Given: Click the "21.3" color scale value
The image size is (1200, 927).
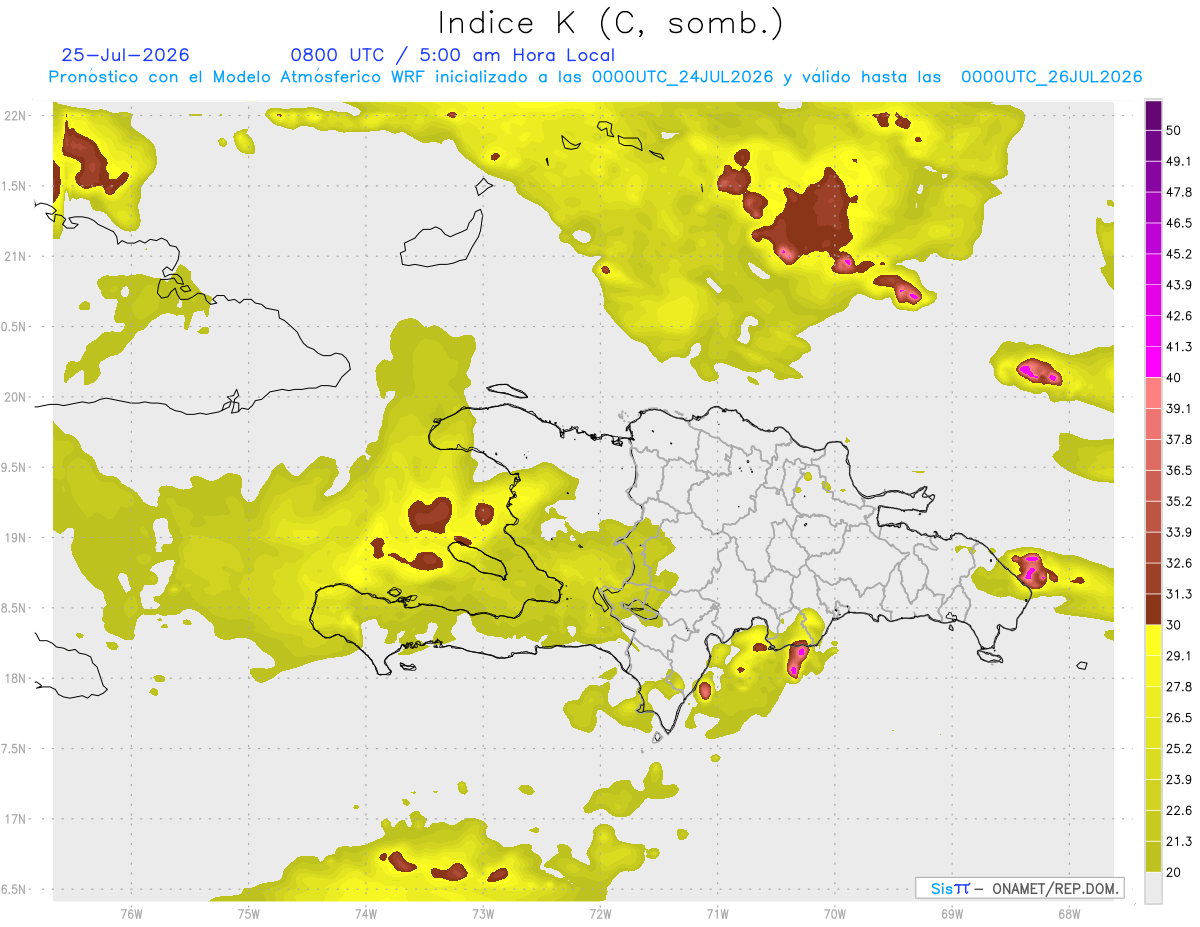Looking at the screenshot, I should point(1179,842).
